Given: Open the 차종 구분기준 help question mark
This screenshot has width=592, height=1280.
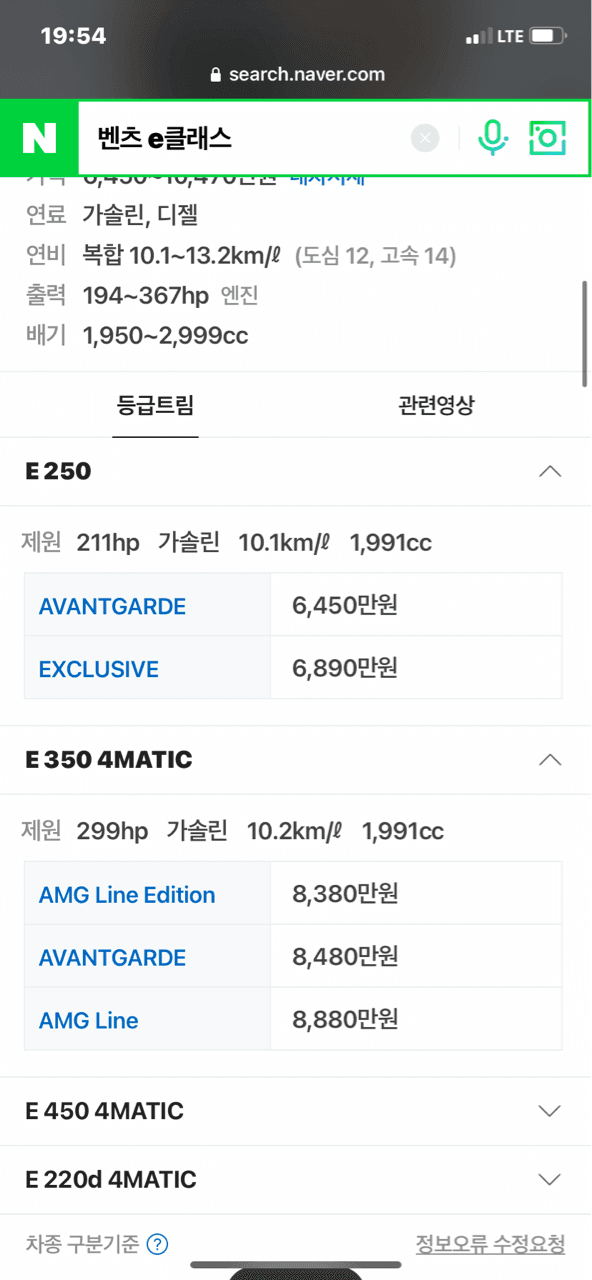Looking at the screenshot, I should coord(156,1244).
